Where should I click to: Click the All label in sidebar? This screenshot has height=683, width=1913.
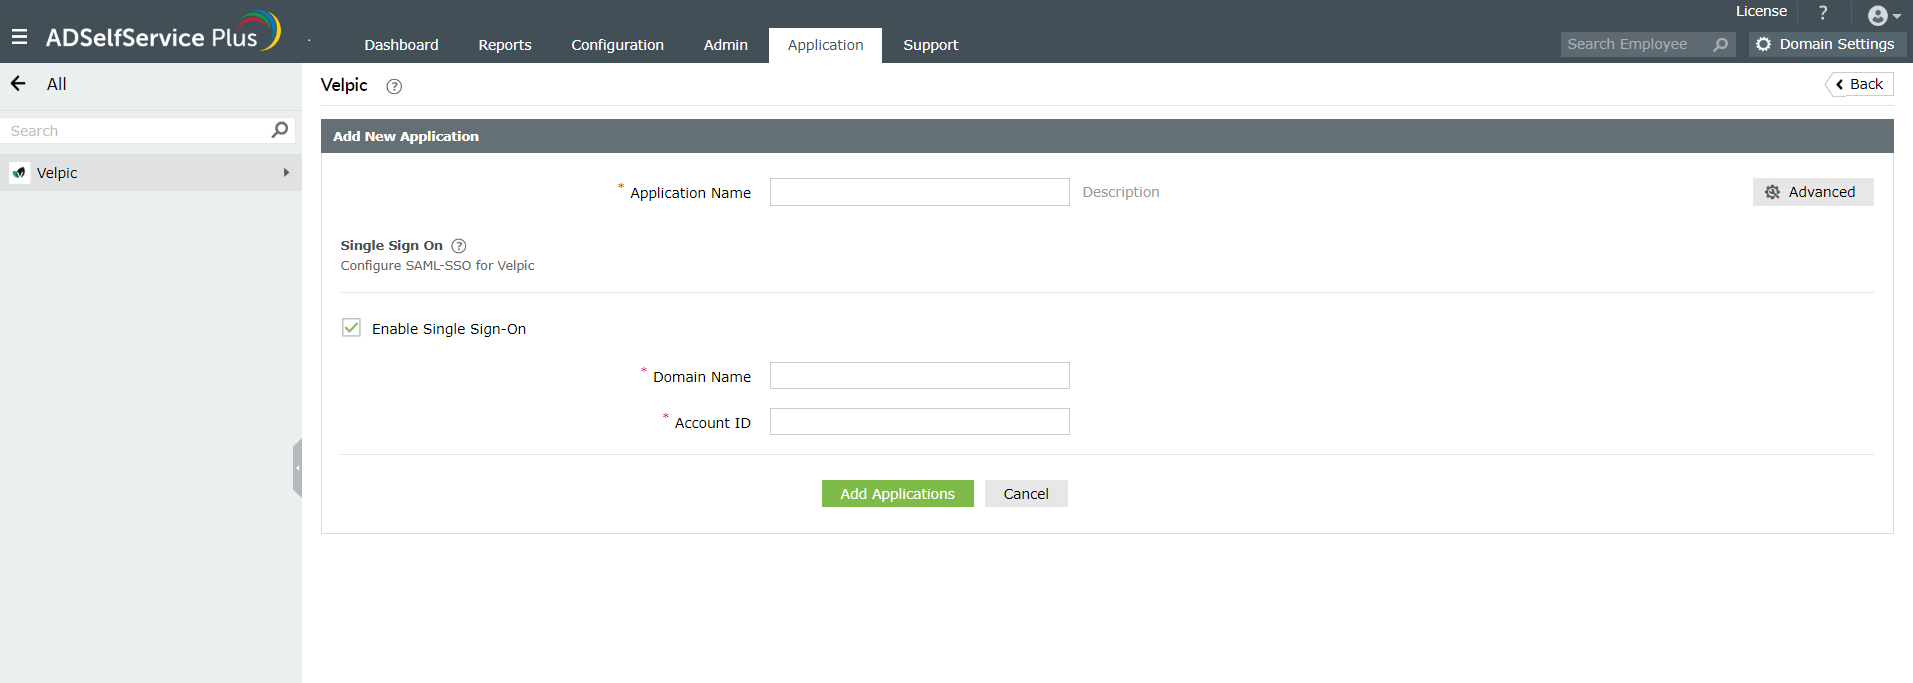[56, 84]
